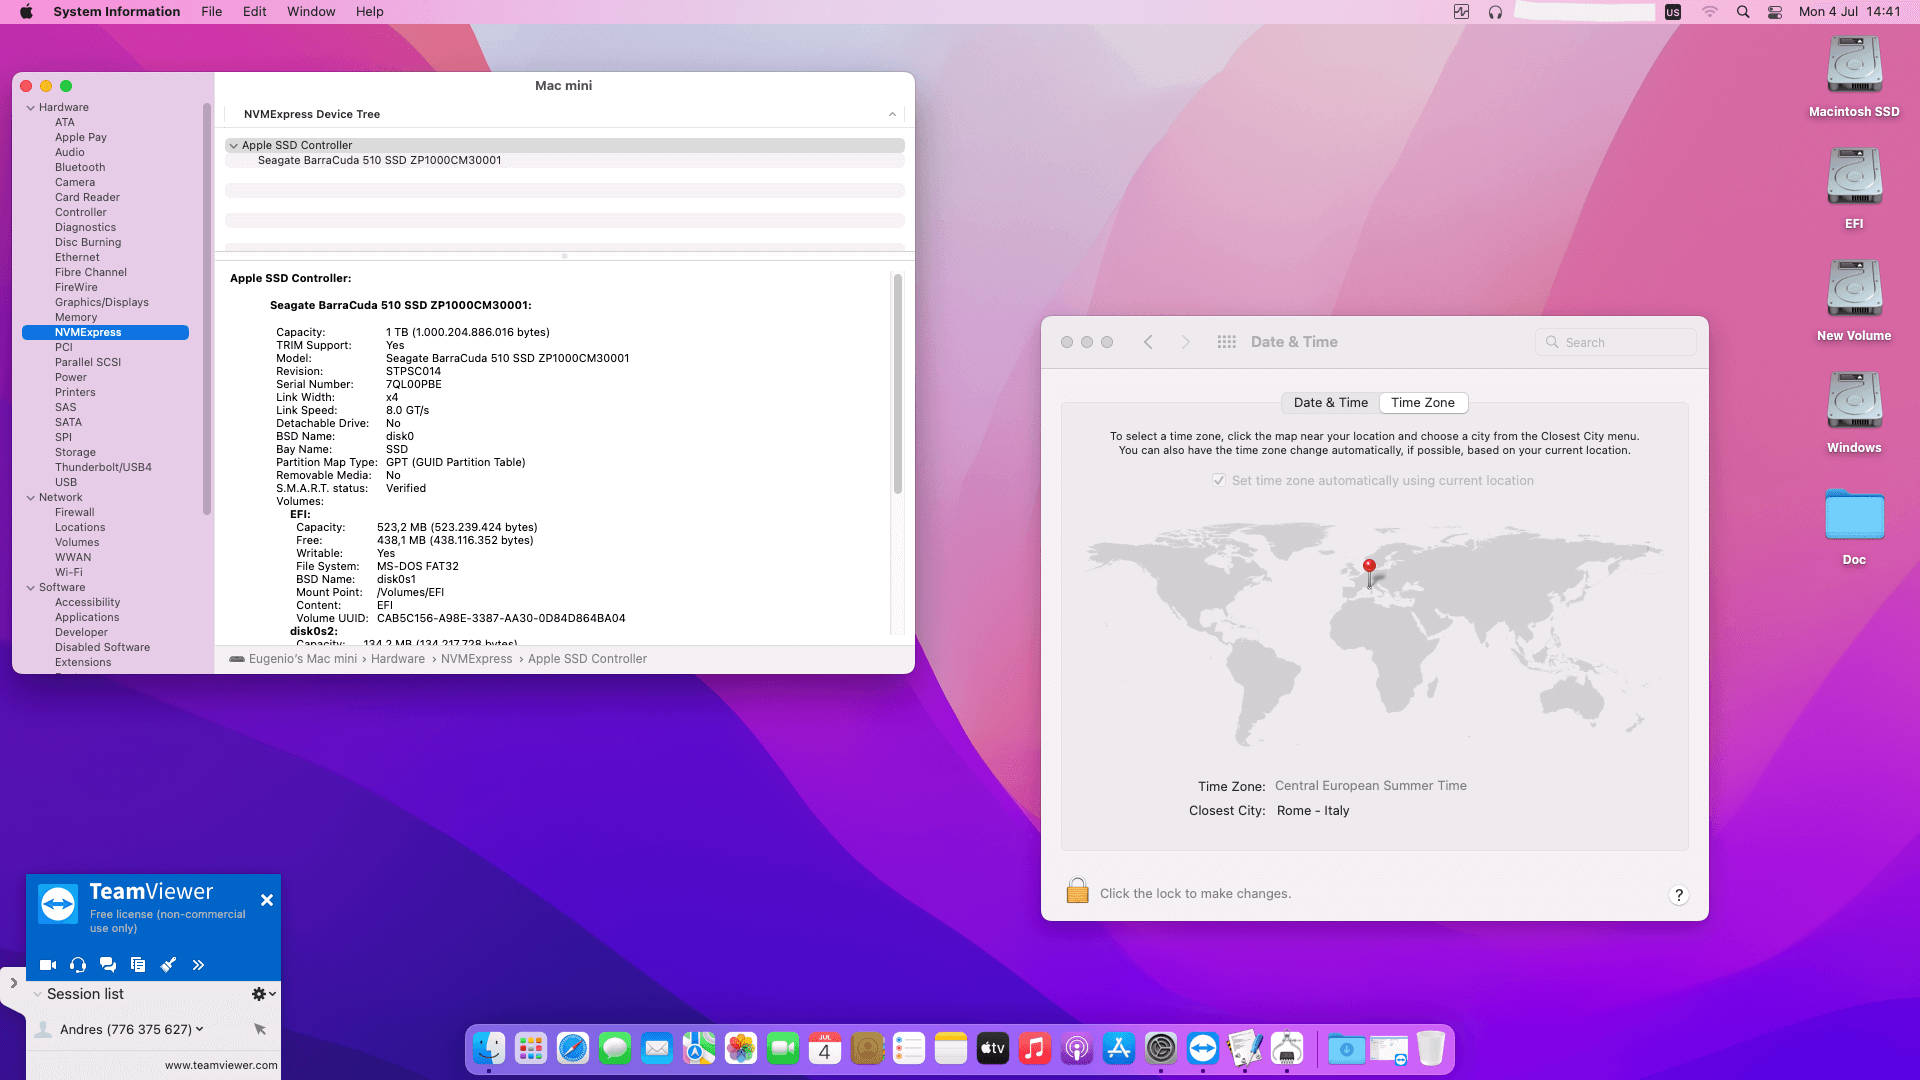Open the App Store in the Dock
Viewport: 1920px width, 1080px height.
[x=1119, y=1048]
